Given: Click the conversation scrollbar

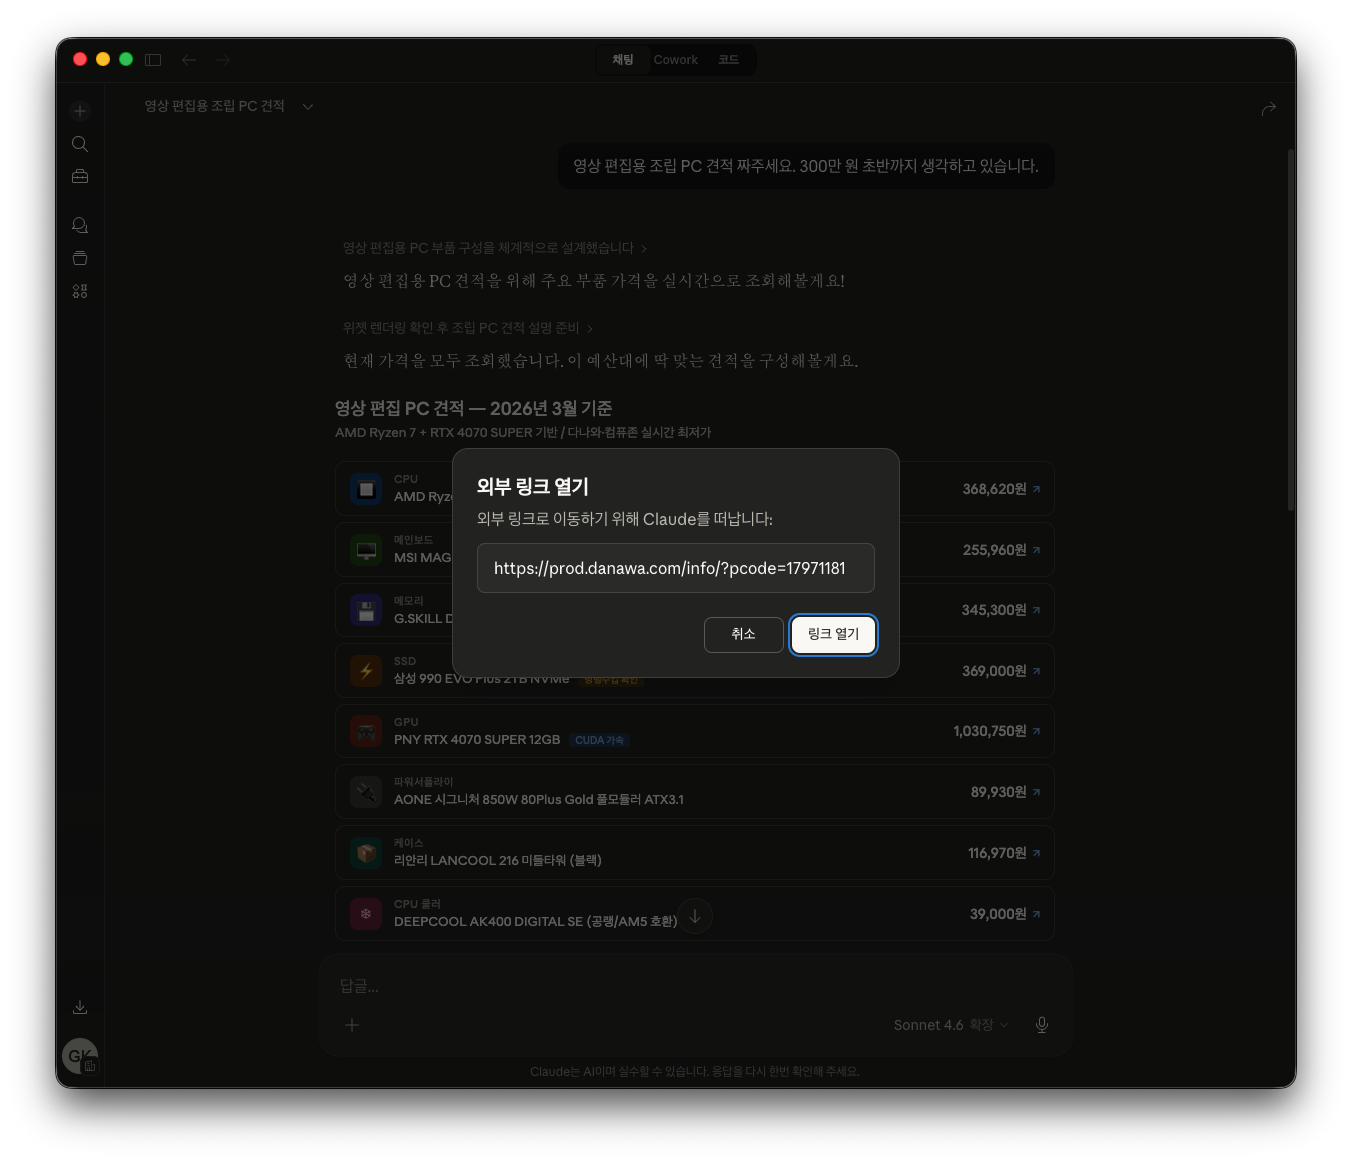Looking at the screenshot, I should [x=1291, y=330].
